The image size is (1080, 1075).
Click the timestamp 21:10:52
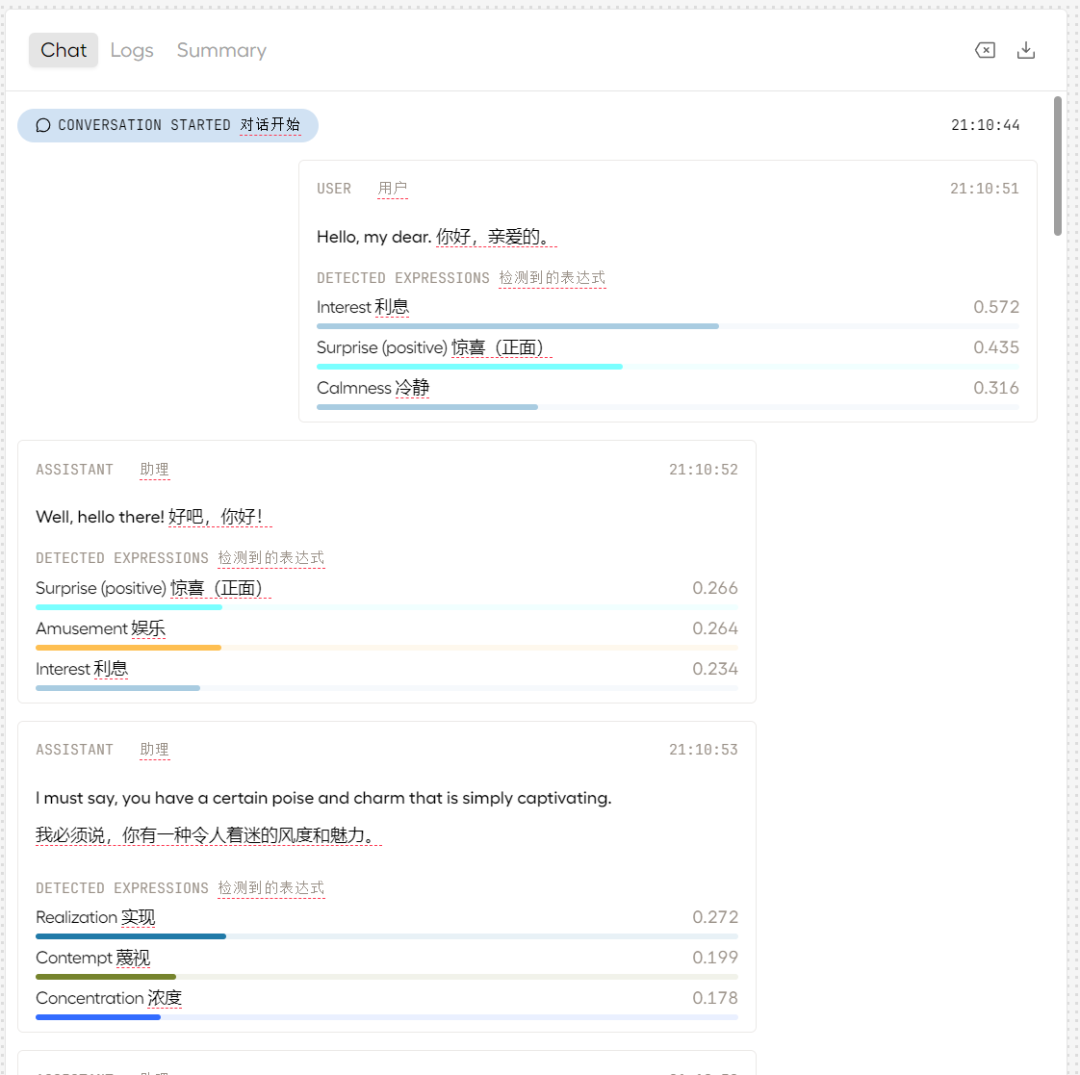pos(703,470)
